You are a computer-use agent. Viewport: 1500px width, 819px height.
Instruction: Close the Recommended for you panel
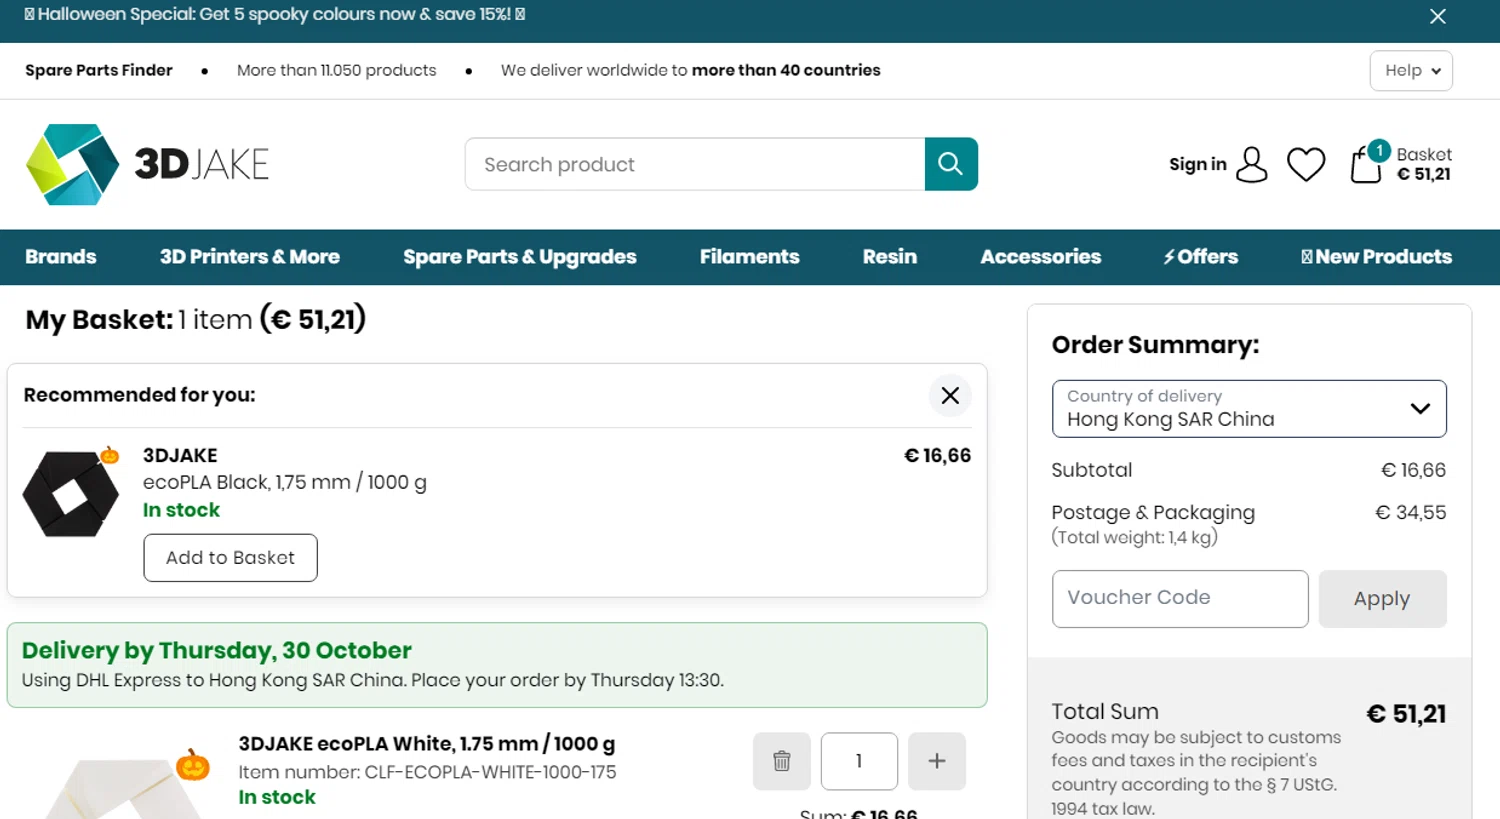tap(950, 395)
